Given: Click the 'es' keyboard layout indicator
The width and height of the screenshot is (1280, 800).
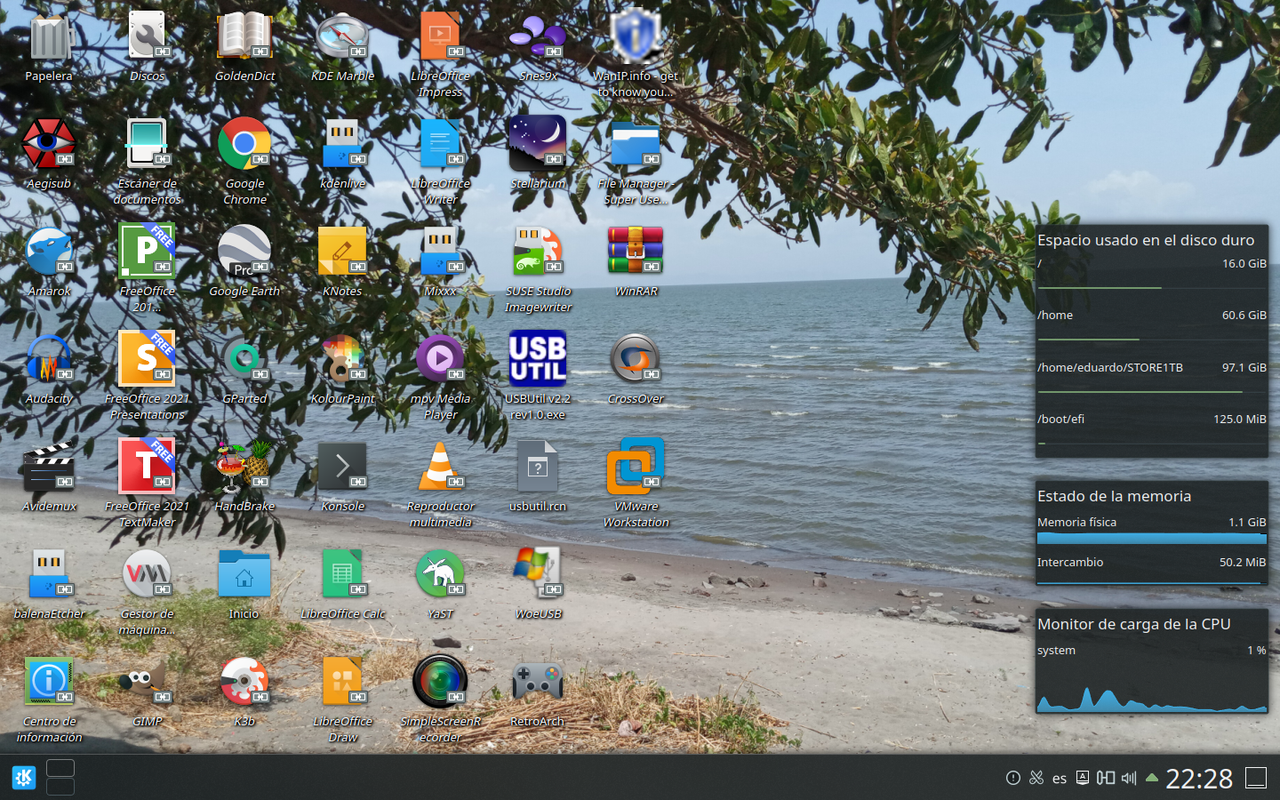Looking at the screenshot, I should 1059,778.
